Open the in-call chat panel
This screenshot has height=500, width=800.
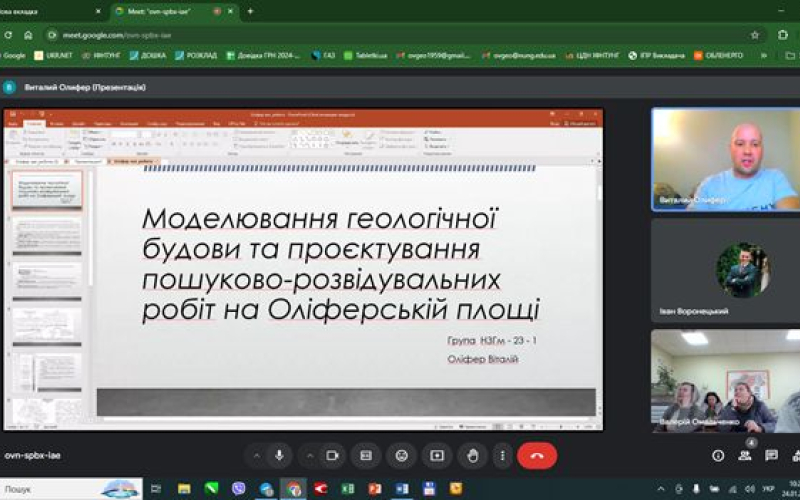click(771, 456)
